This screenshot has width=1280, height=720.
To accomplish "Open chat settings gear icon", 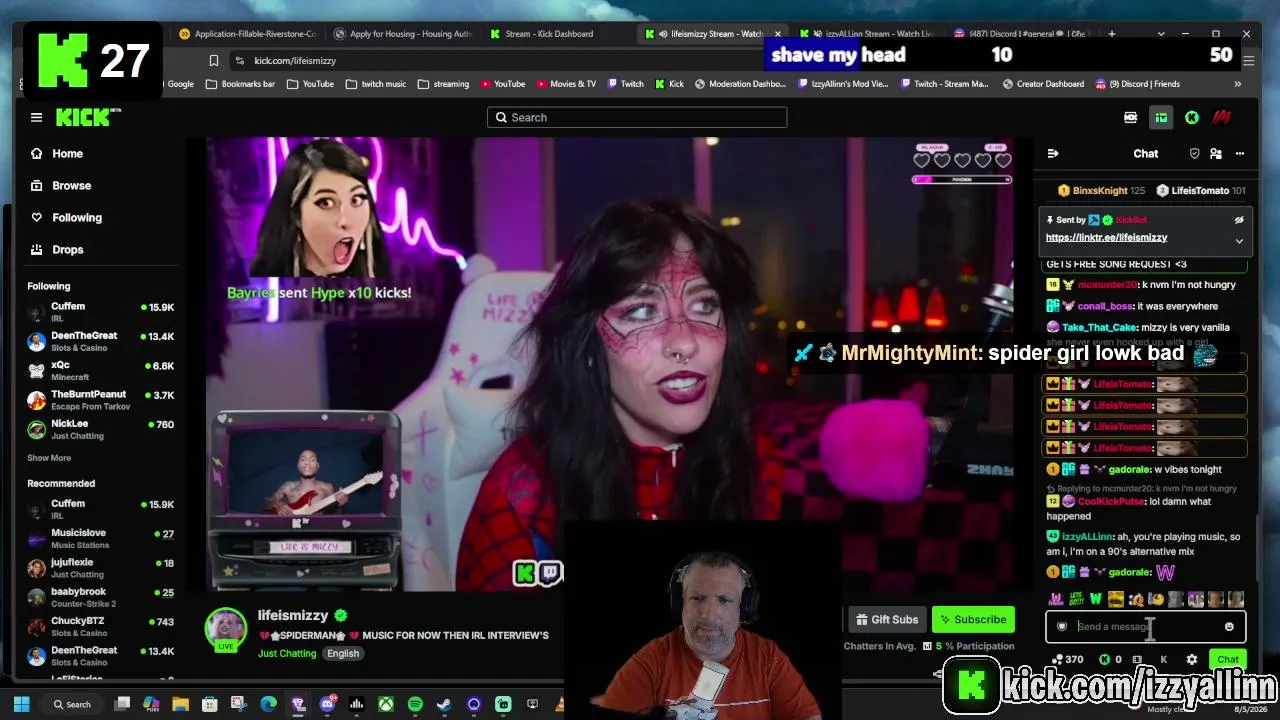I will (x=1191, y=660).
